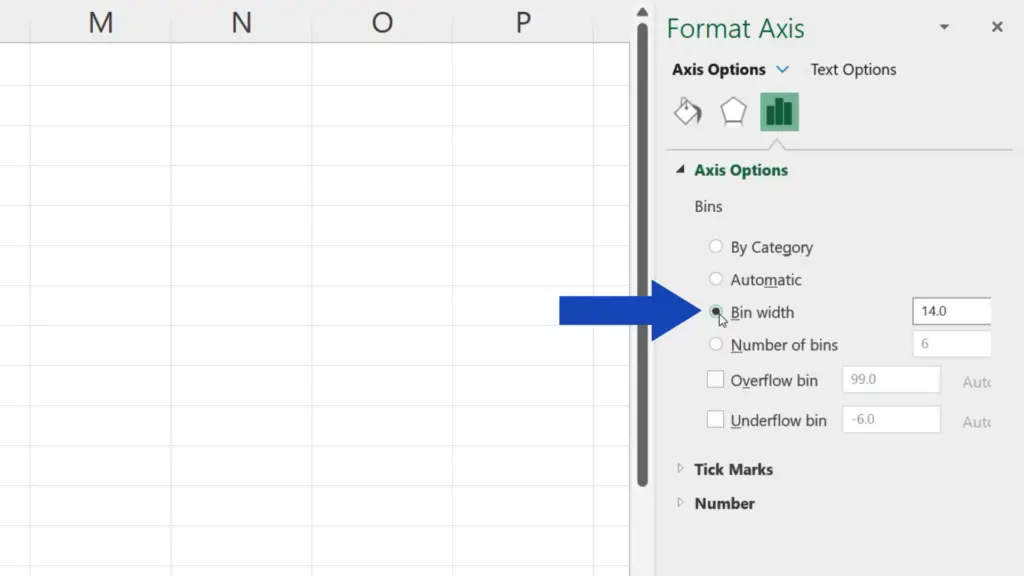The image size is (1024, 576).
Task: Select the Bin width radio button
Action: (716, 312)
